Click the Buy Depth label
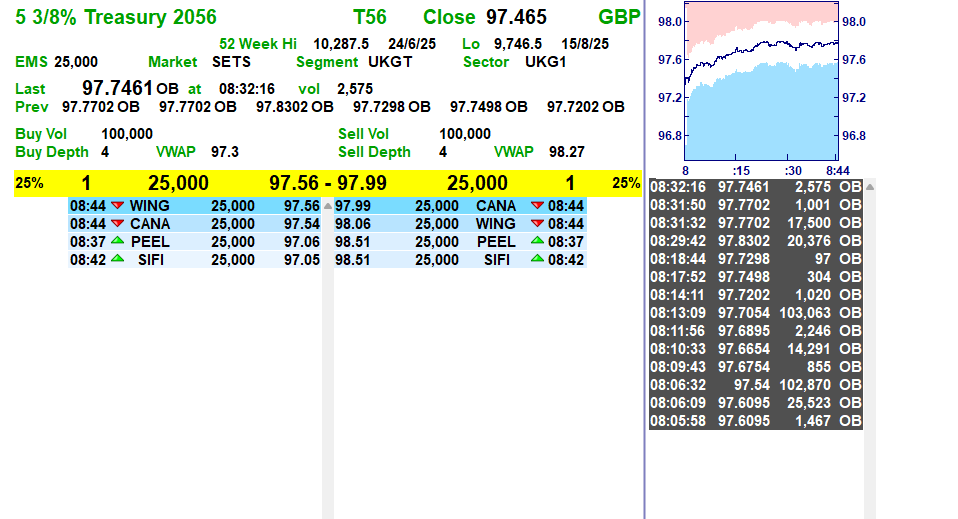This screenshot has width=958, height=519. pyautogui.click(x=52, y=152)
